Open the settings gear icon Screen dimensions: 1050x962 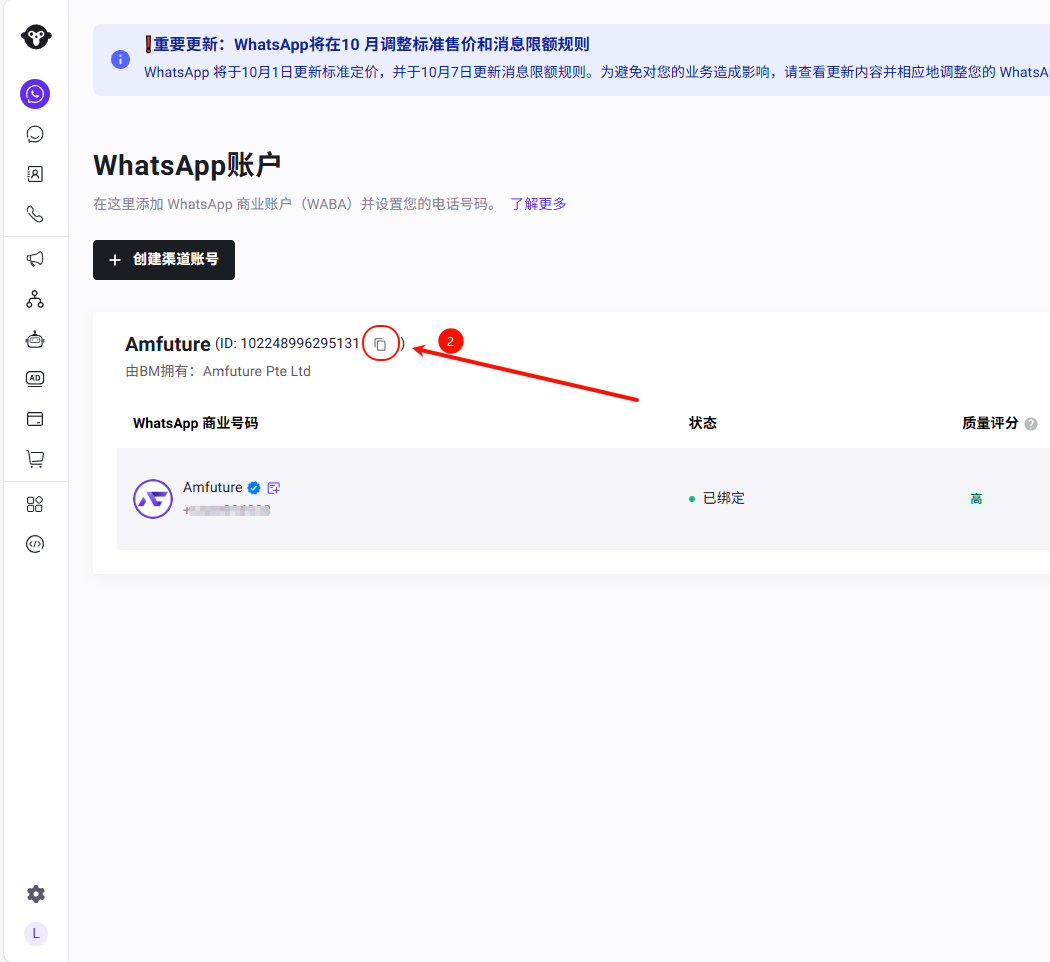[35, 894]
